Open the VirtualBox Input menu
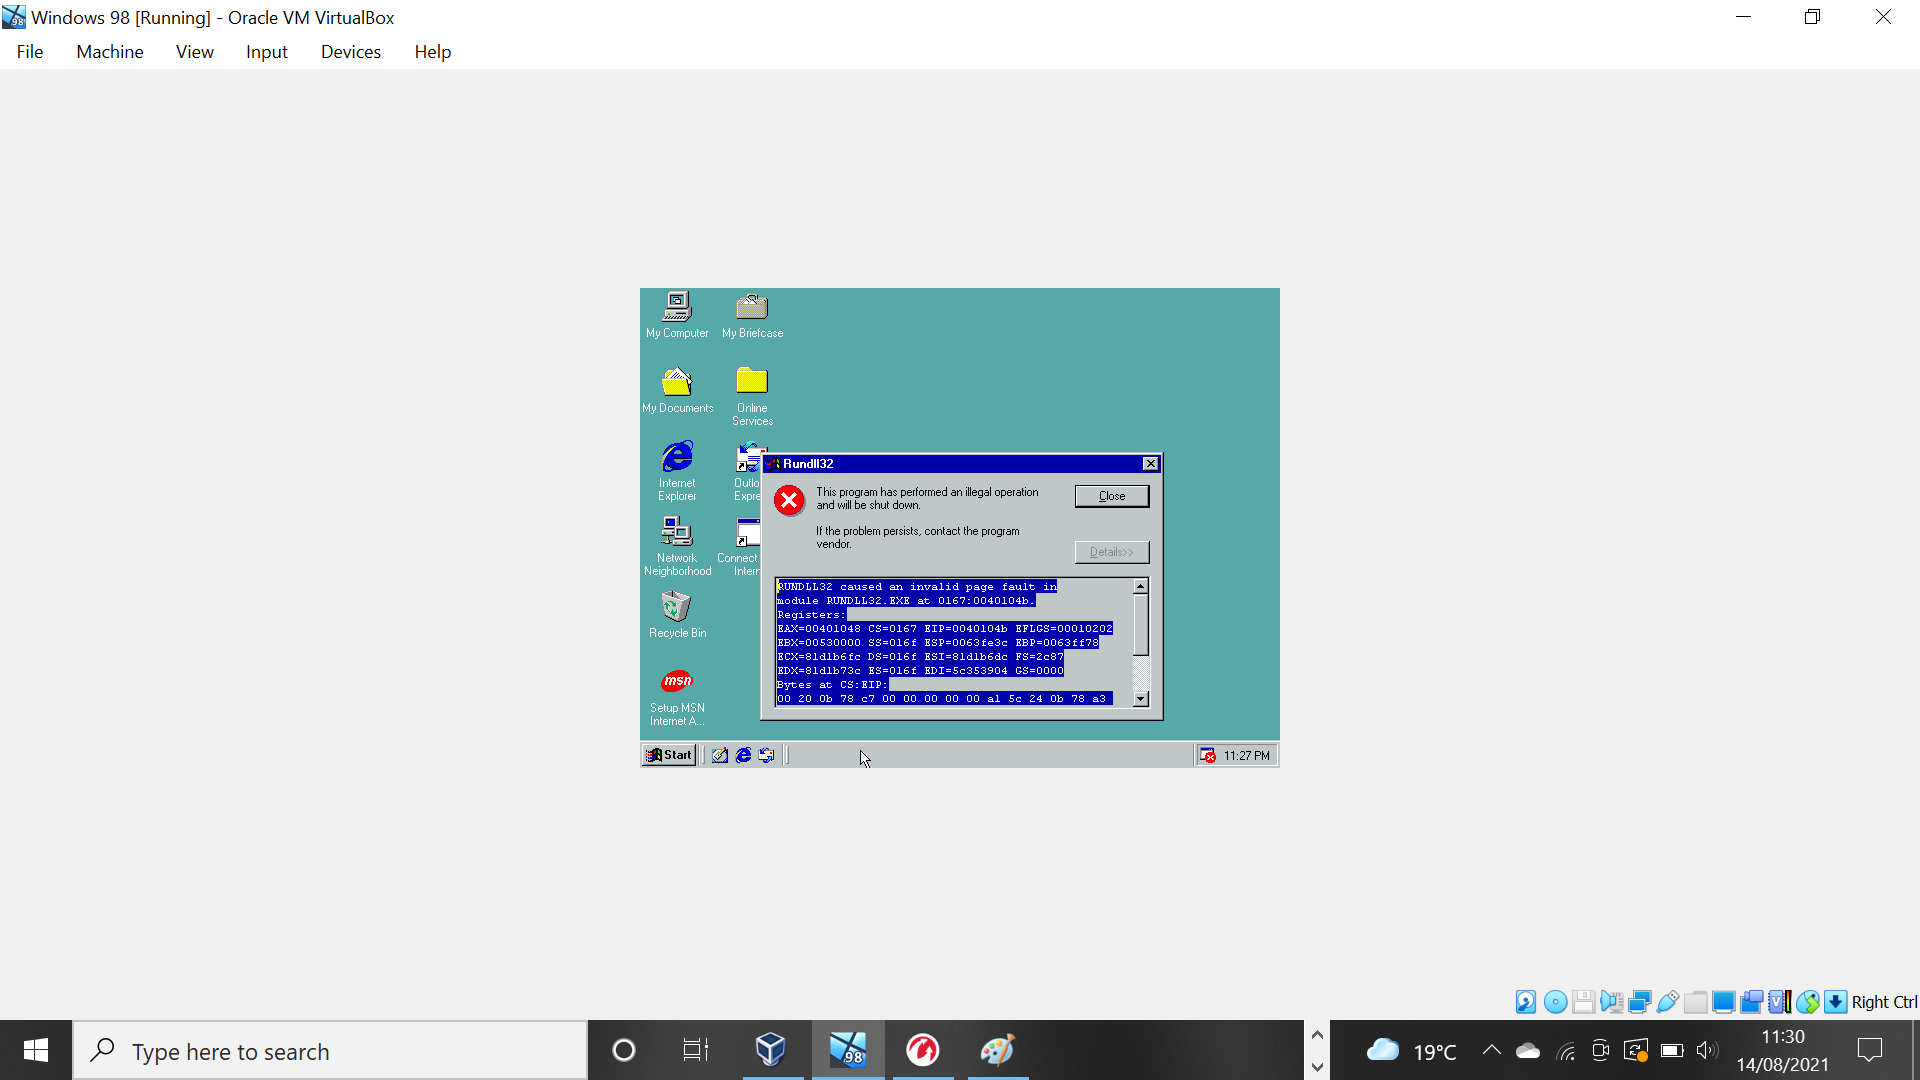Viewport: 1920px width, 1080px height. 266,52
